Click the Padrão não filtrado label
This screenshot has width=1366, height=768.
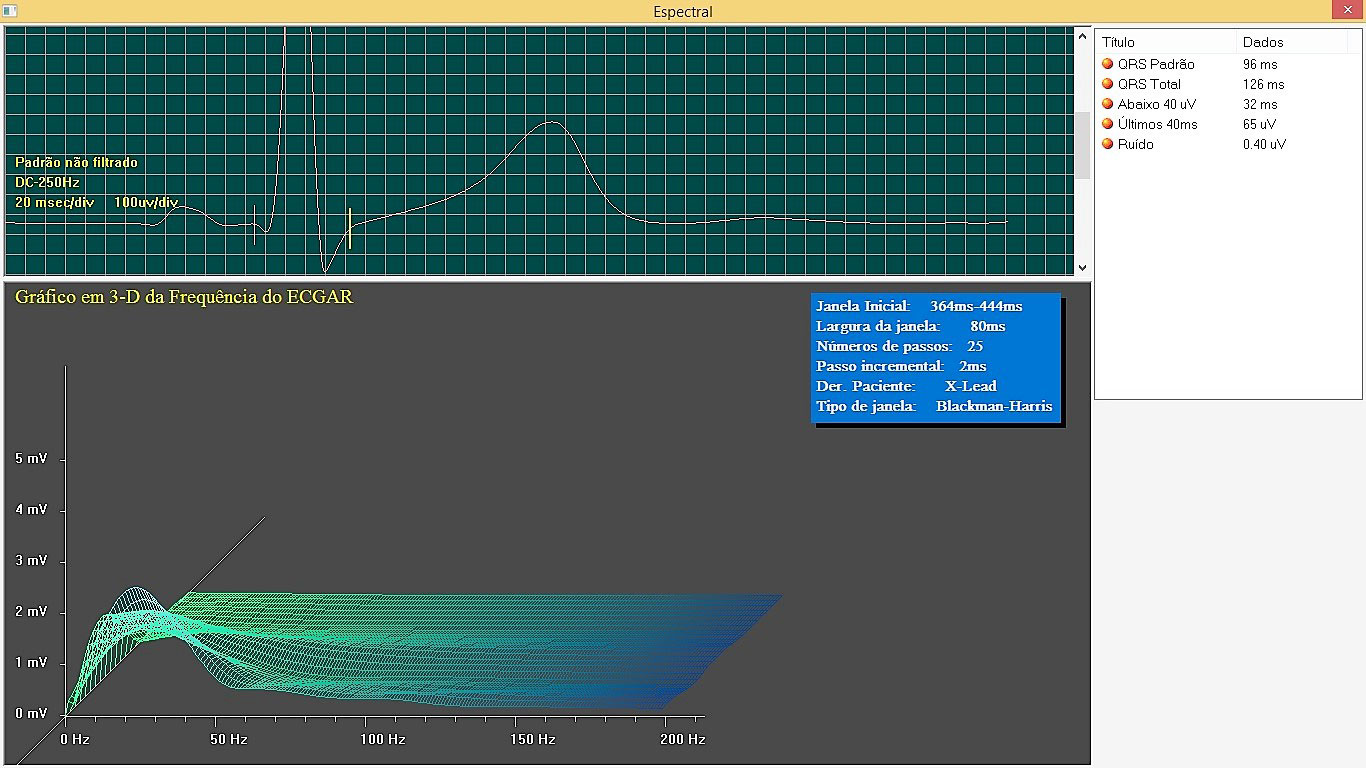[76, 162]
